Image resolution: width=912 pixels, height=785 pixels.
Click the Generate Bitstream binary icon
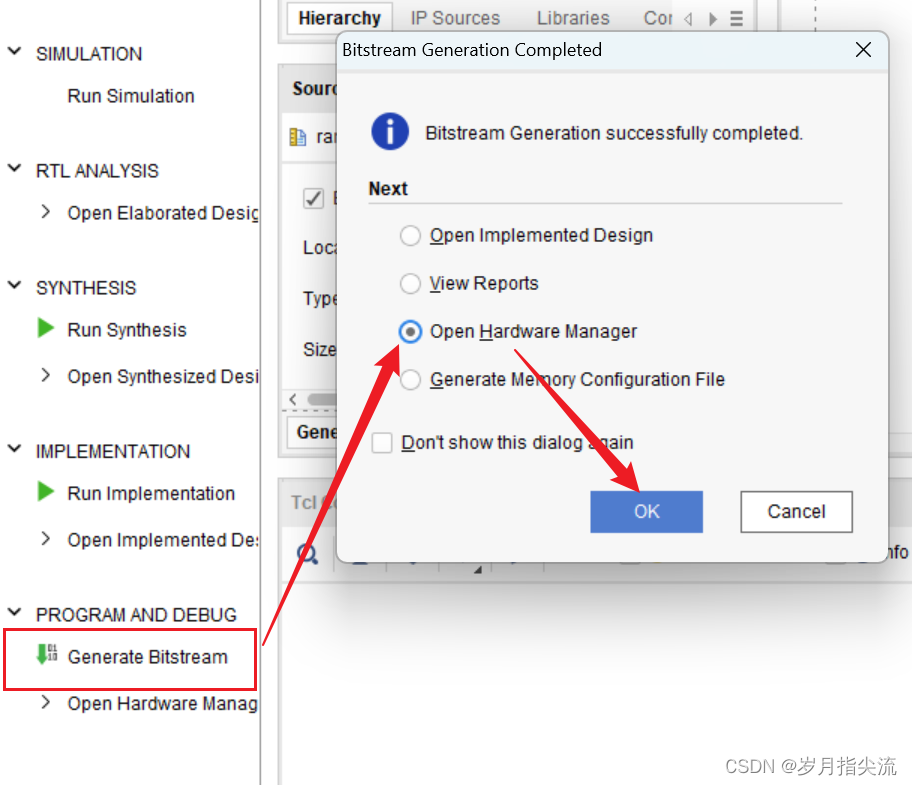pyautogui.click(x=47, y=654)
